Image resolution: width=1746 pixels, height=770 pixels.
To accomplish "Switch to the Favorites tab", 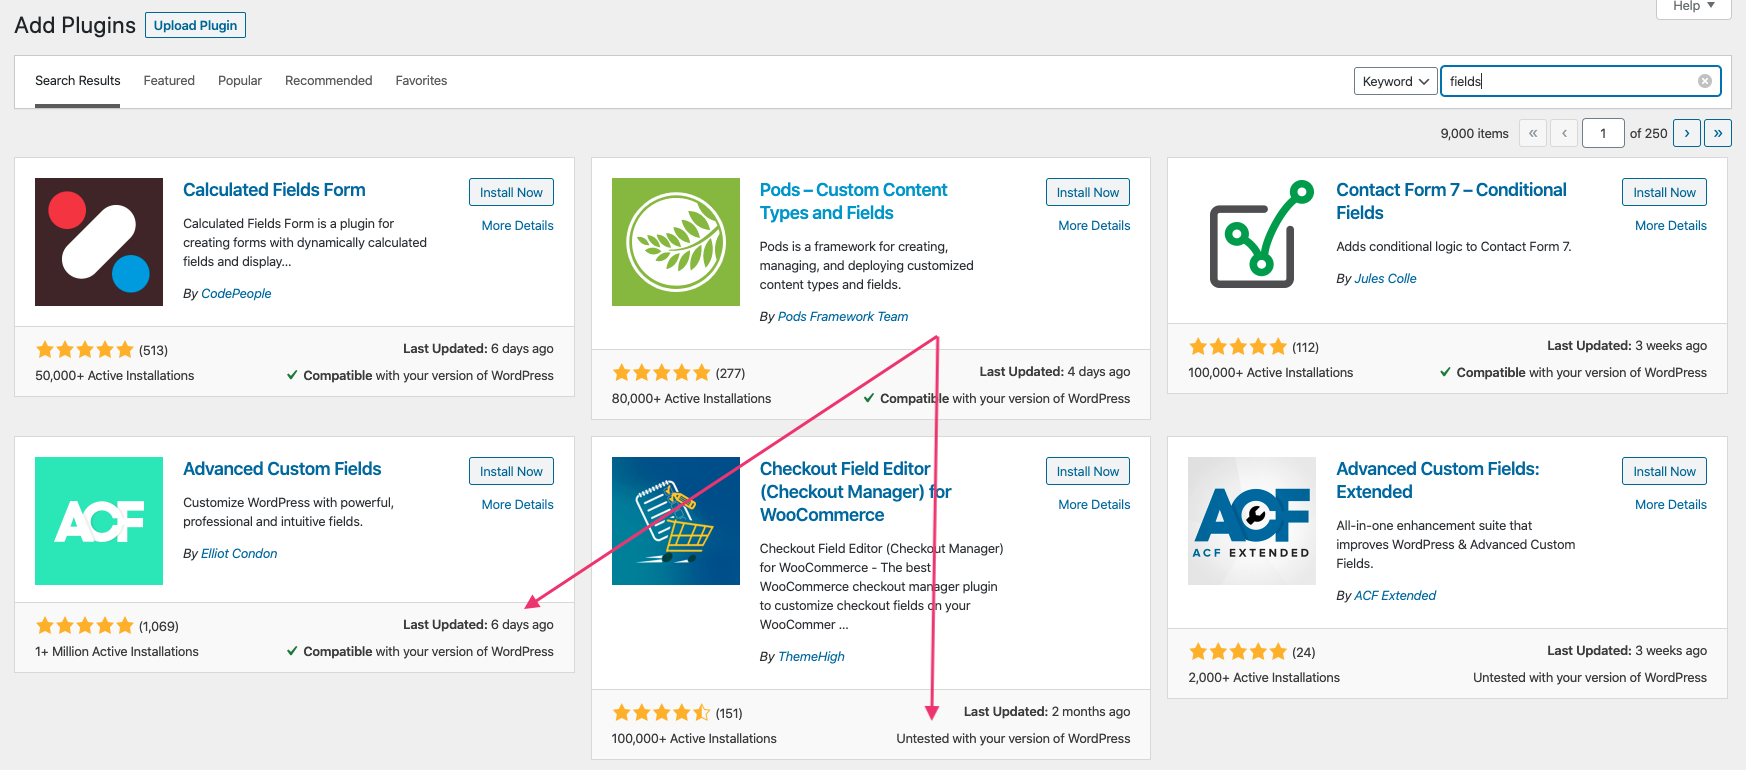I will pyautogui.click(x=421, y=81).
